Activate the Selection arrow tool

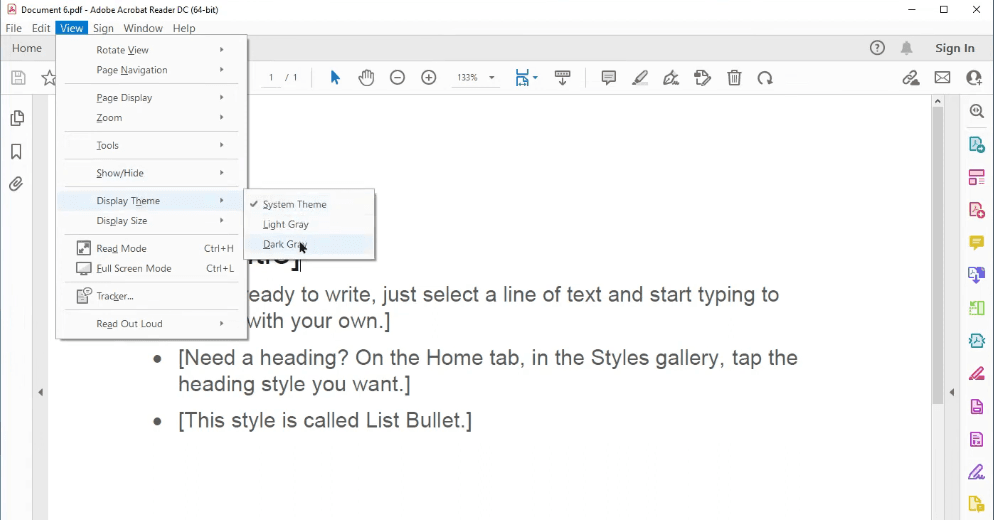pyautogui.click(x=335, y=78)
